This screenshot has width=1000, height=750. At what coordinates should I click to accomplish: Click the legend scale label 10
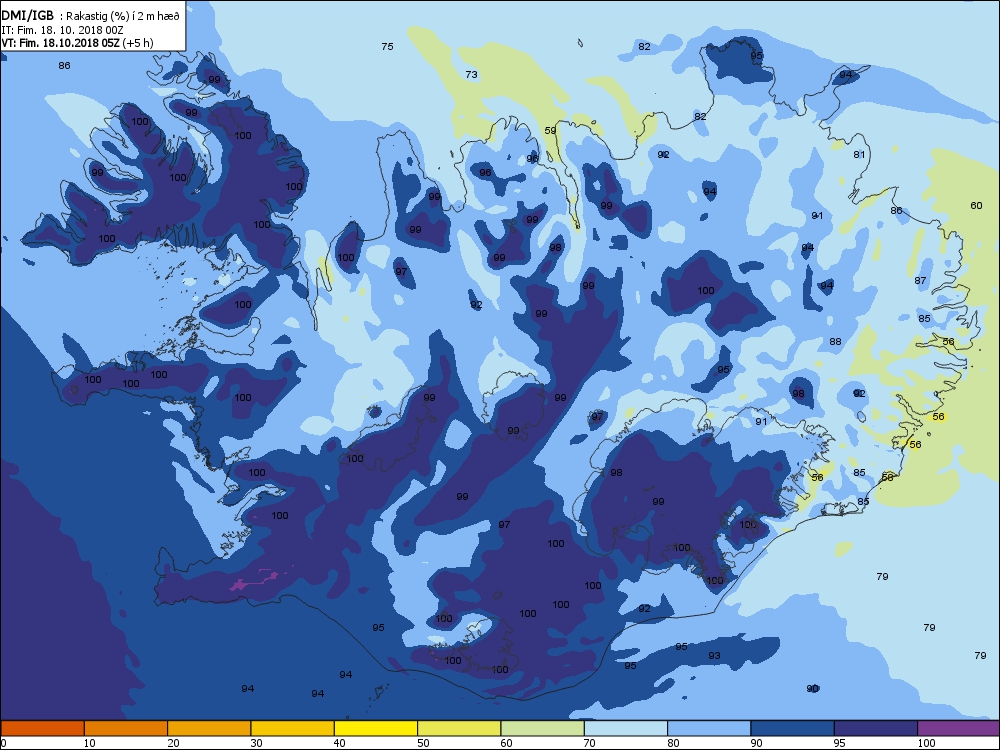[x=89, y=743]
